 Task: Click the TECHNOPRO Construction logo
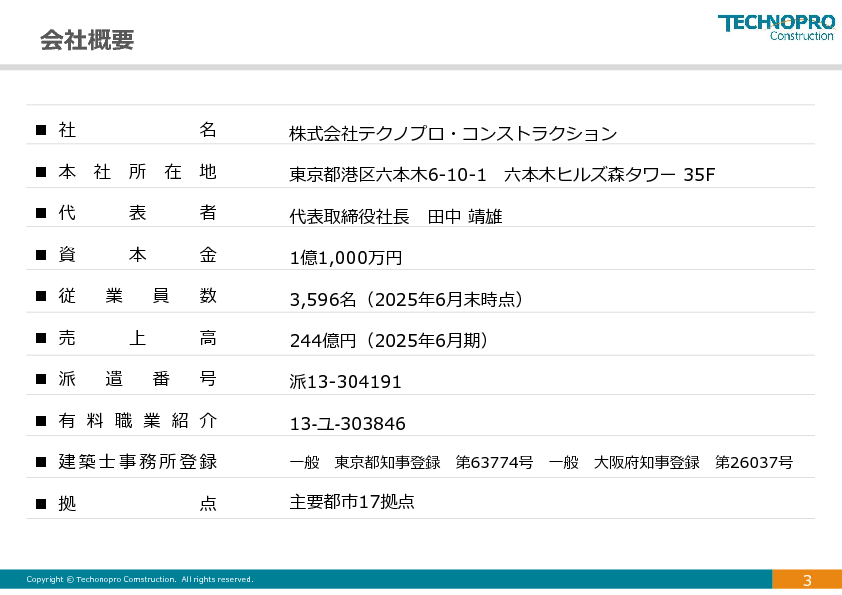tap(775, 27)
